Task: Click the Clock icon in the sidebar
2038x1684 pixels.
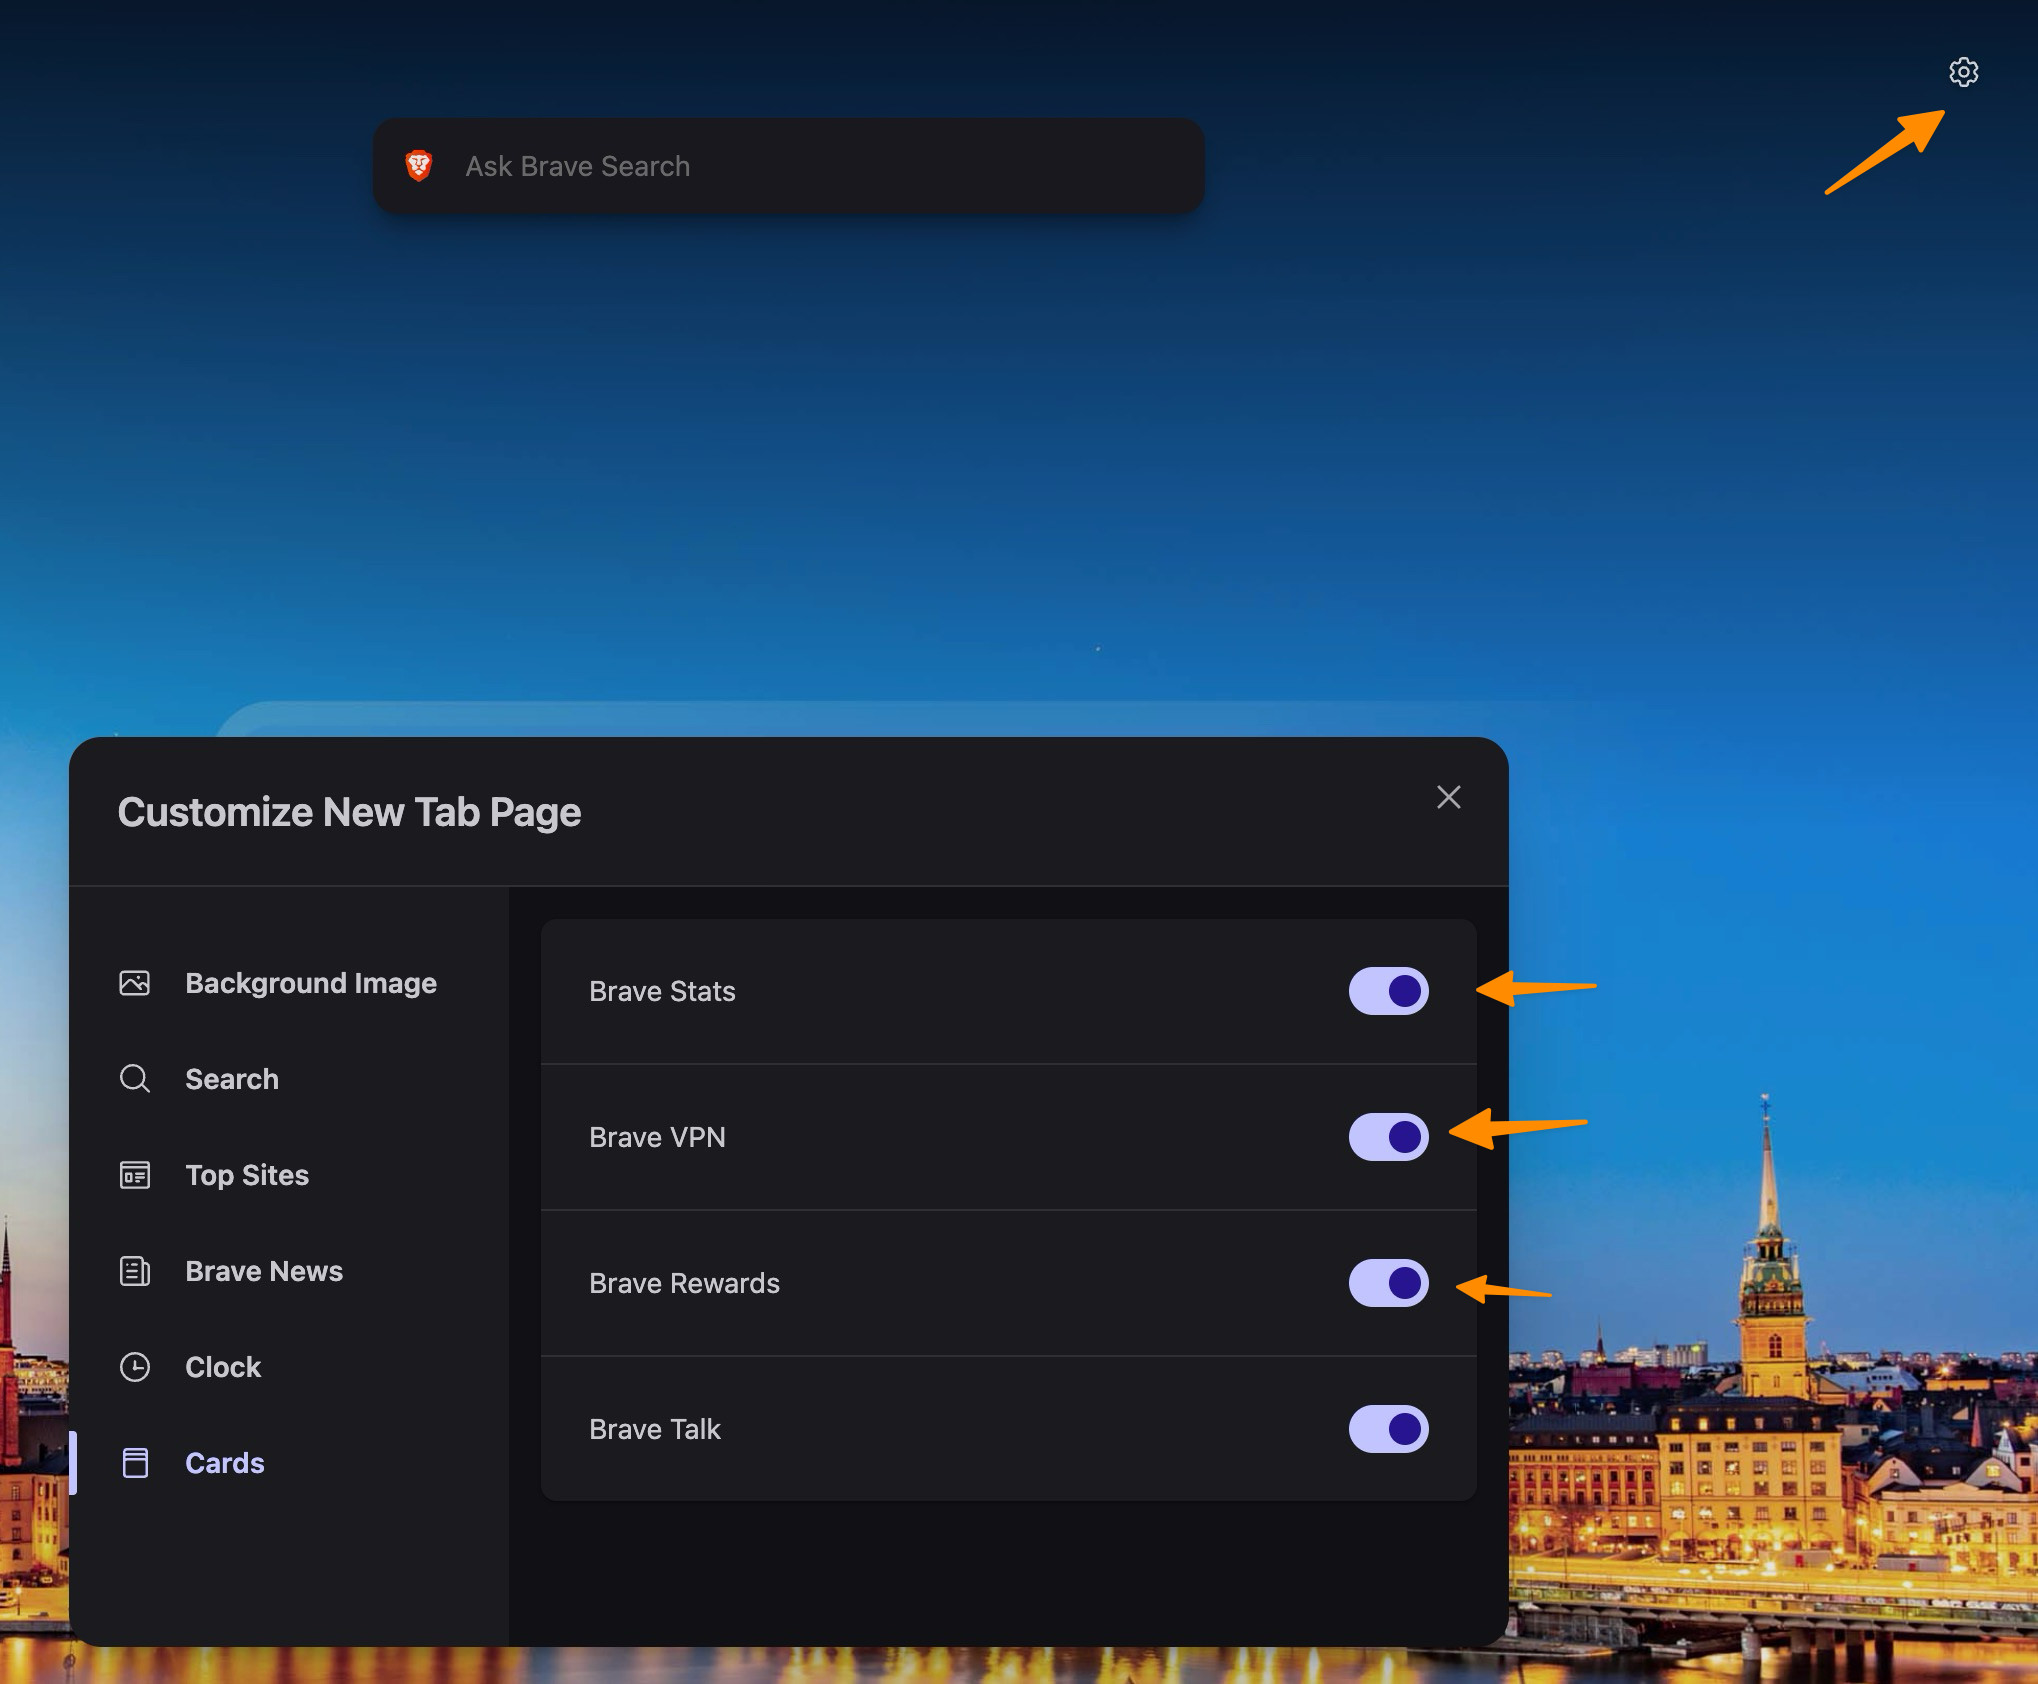Action: click(135, 1367)
